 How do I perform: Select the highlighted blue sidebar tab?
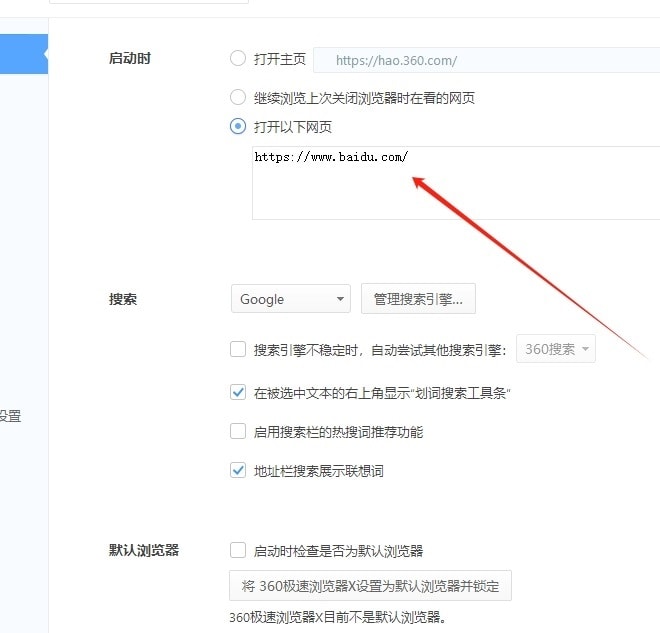click(x=24, y=54)
